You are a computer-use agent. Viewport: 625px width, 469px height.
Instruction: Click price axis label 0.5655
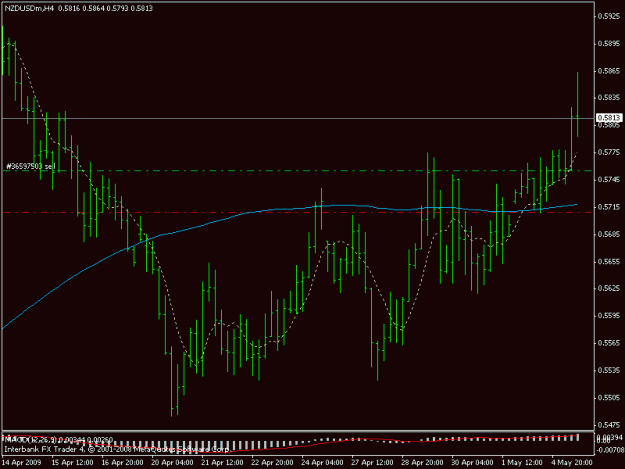609,262
